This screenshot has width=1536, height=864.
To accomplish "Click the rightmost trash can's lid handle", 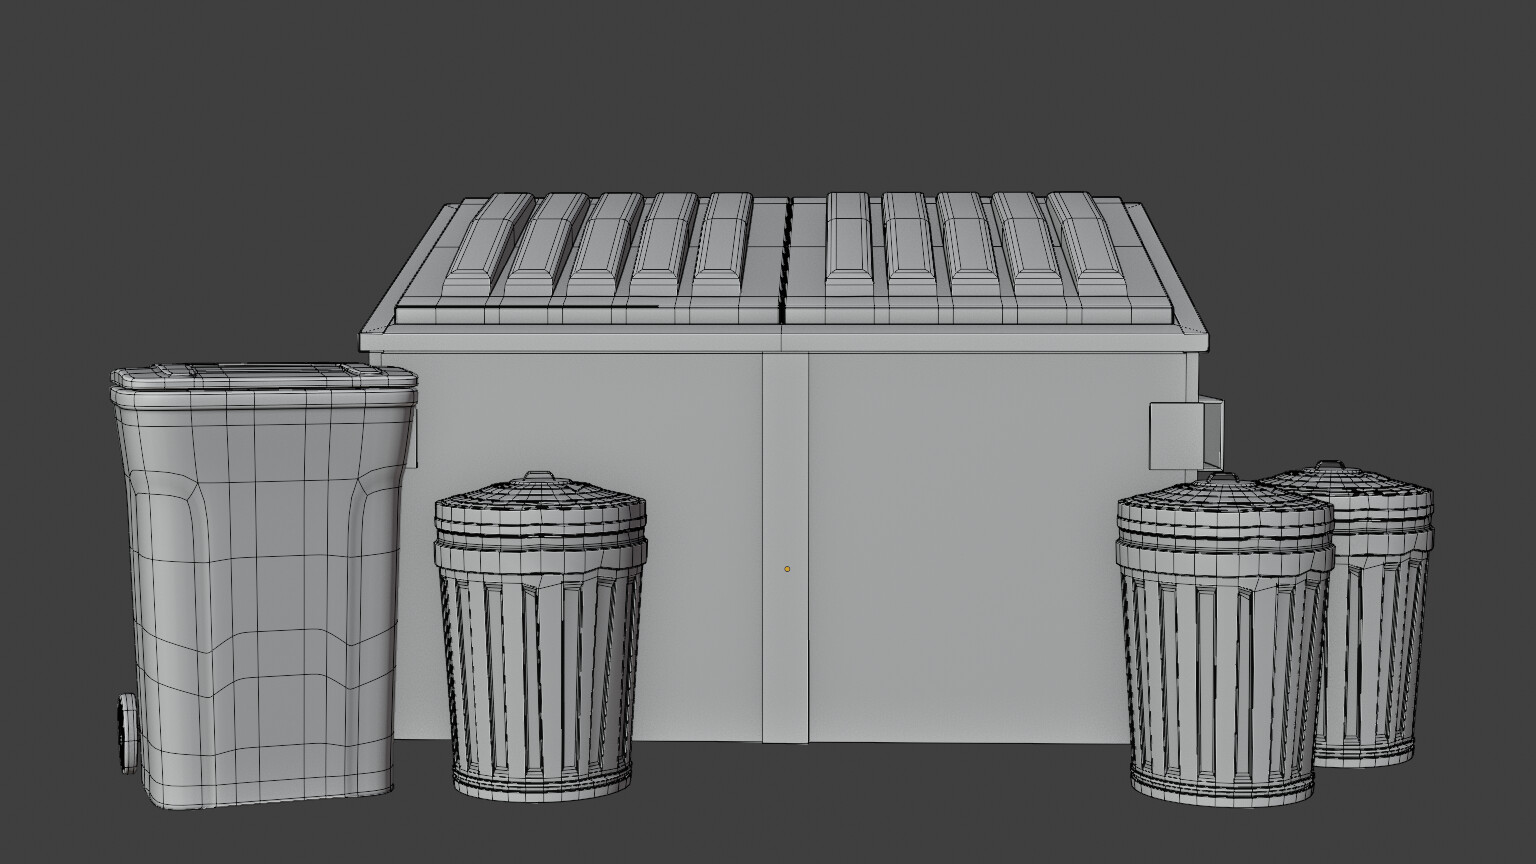I will click(x=1330, y=463).
